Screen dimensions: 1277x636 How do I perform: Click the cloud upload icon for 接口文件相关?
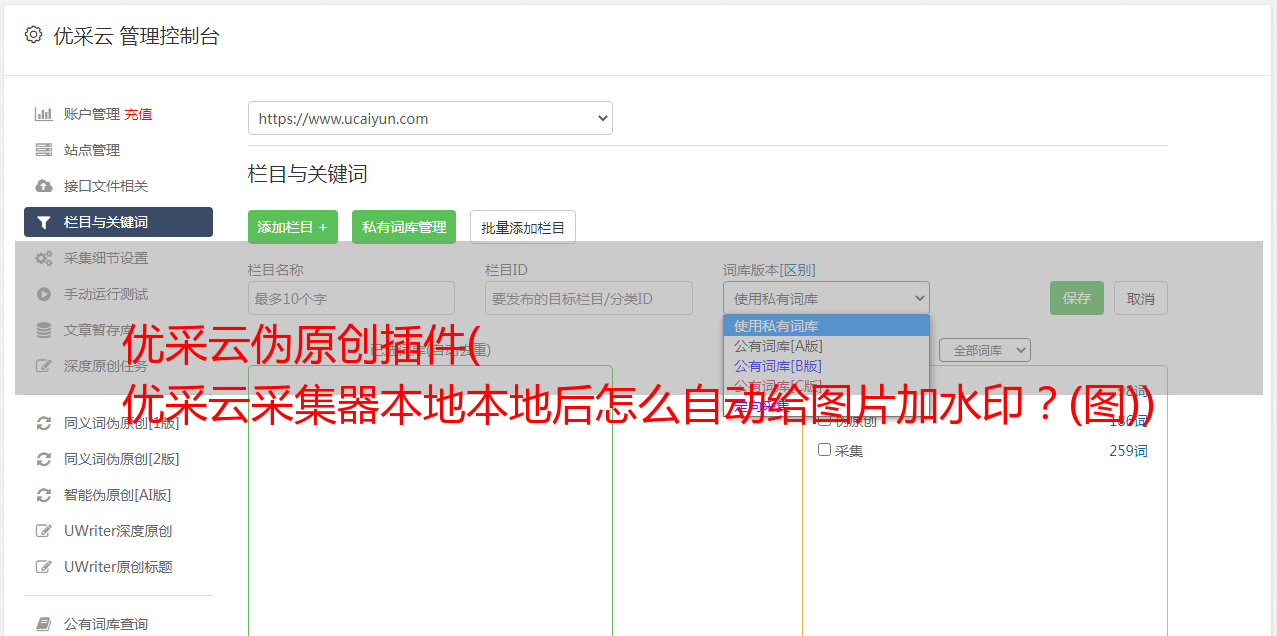pos(44,186)
